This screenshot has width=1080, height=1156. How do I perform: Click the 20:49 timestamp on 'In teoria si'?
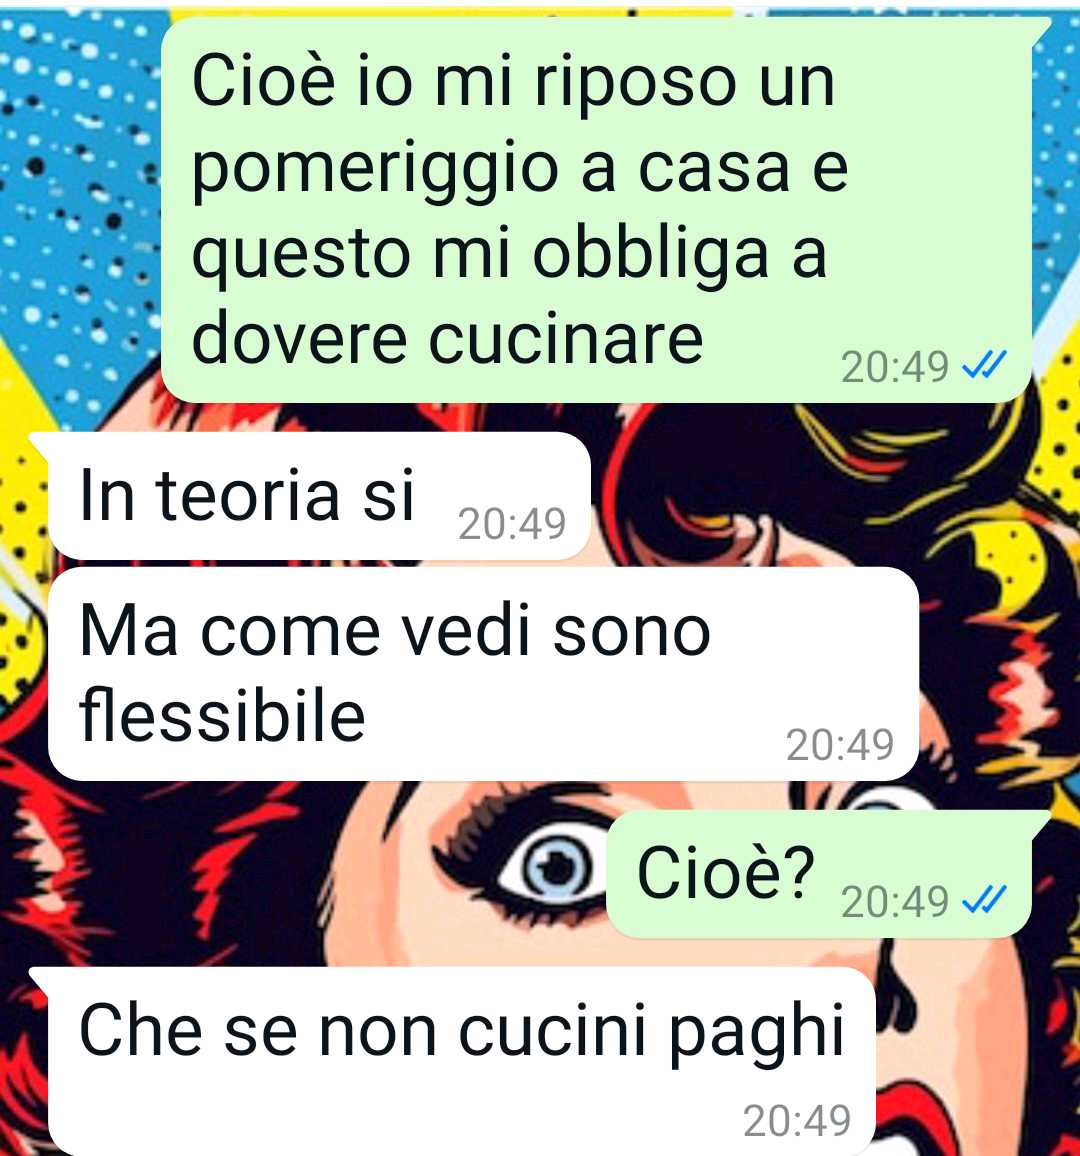coord(512,524)
